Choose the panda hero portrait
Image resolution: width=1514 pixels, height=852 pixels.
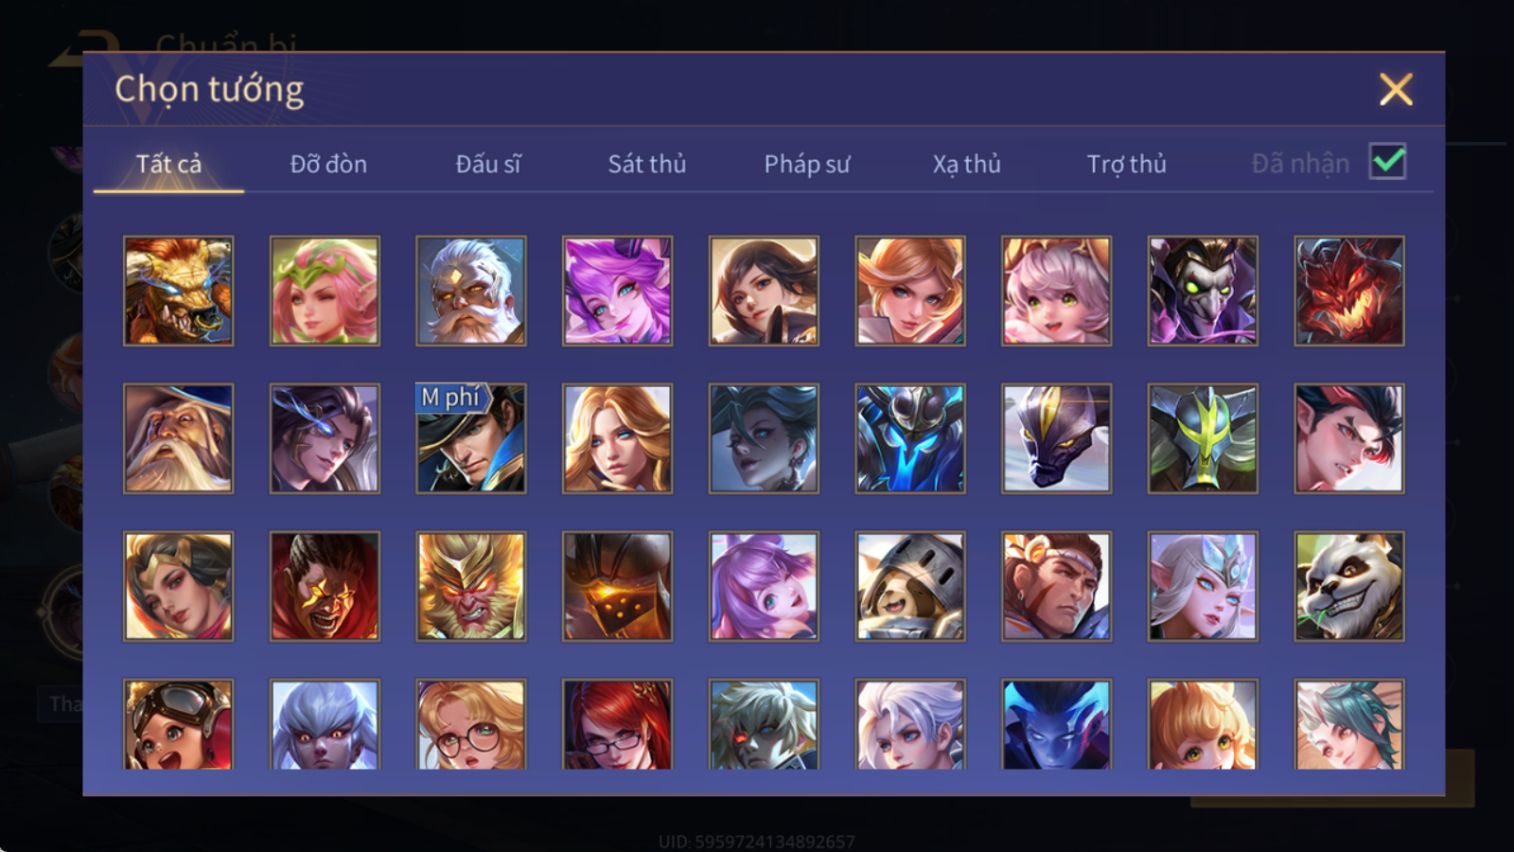1349,586
